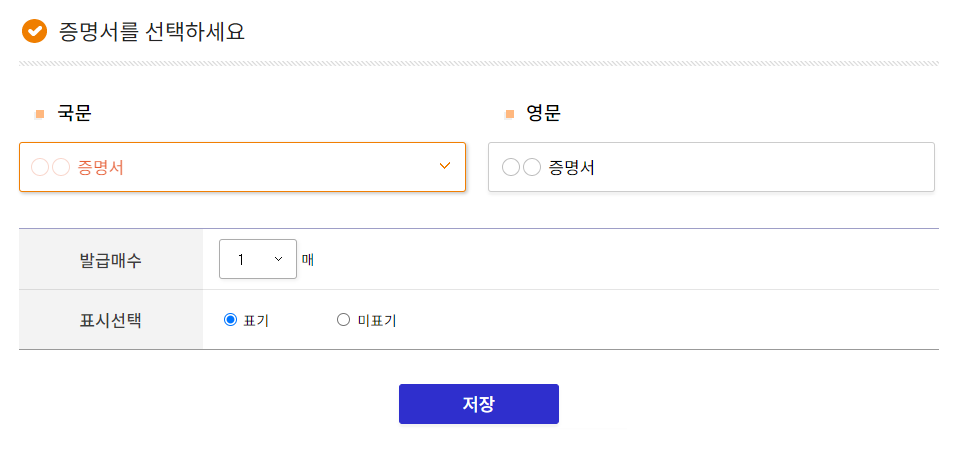
Task: Click the 저장 save button
Action: (479, 404)
